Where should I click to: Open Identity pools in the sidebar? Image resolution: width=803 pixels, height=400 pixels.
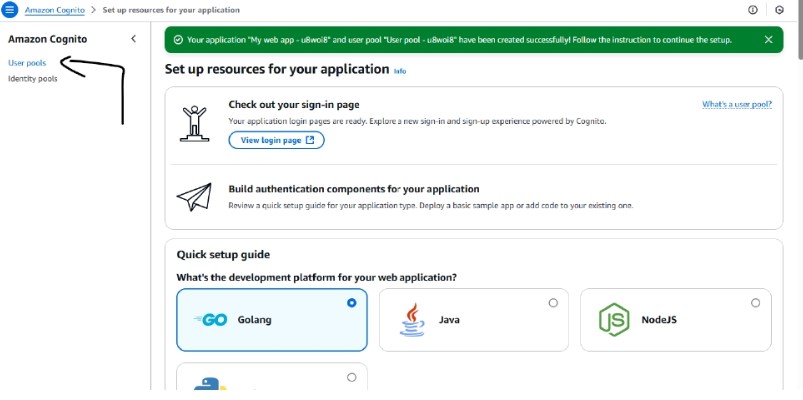(x=33, y=79)
